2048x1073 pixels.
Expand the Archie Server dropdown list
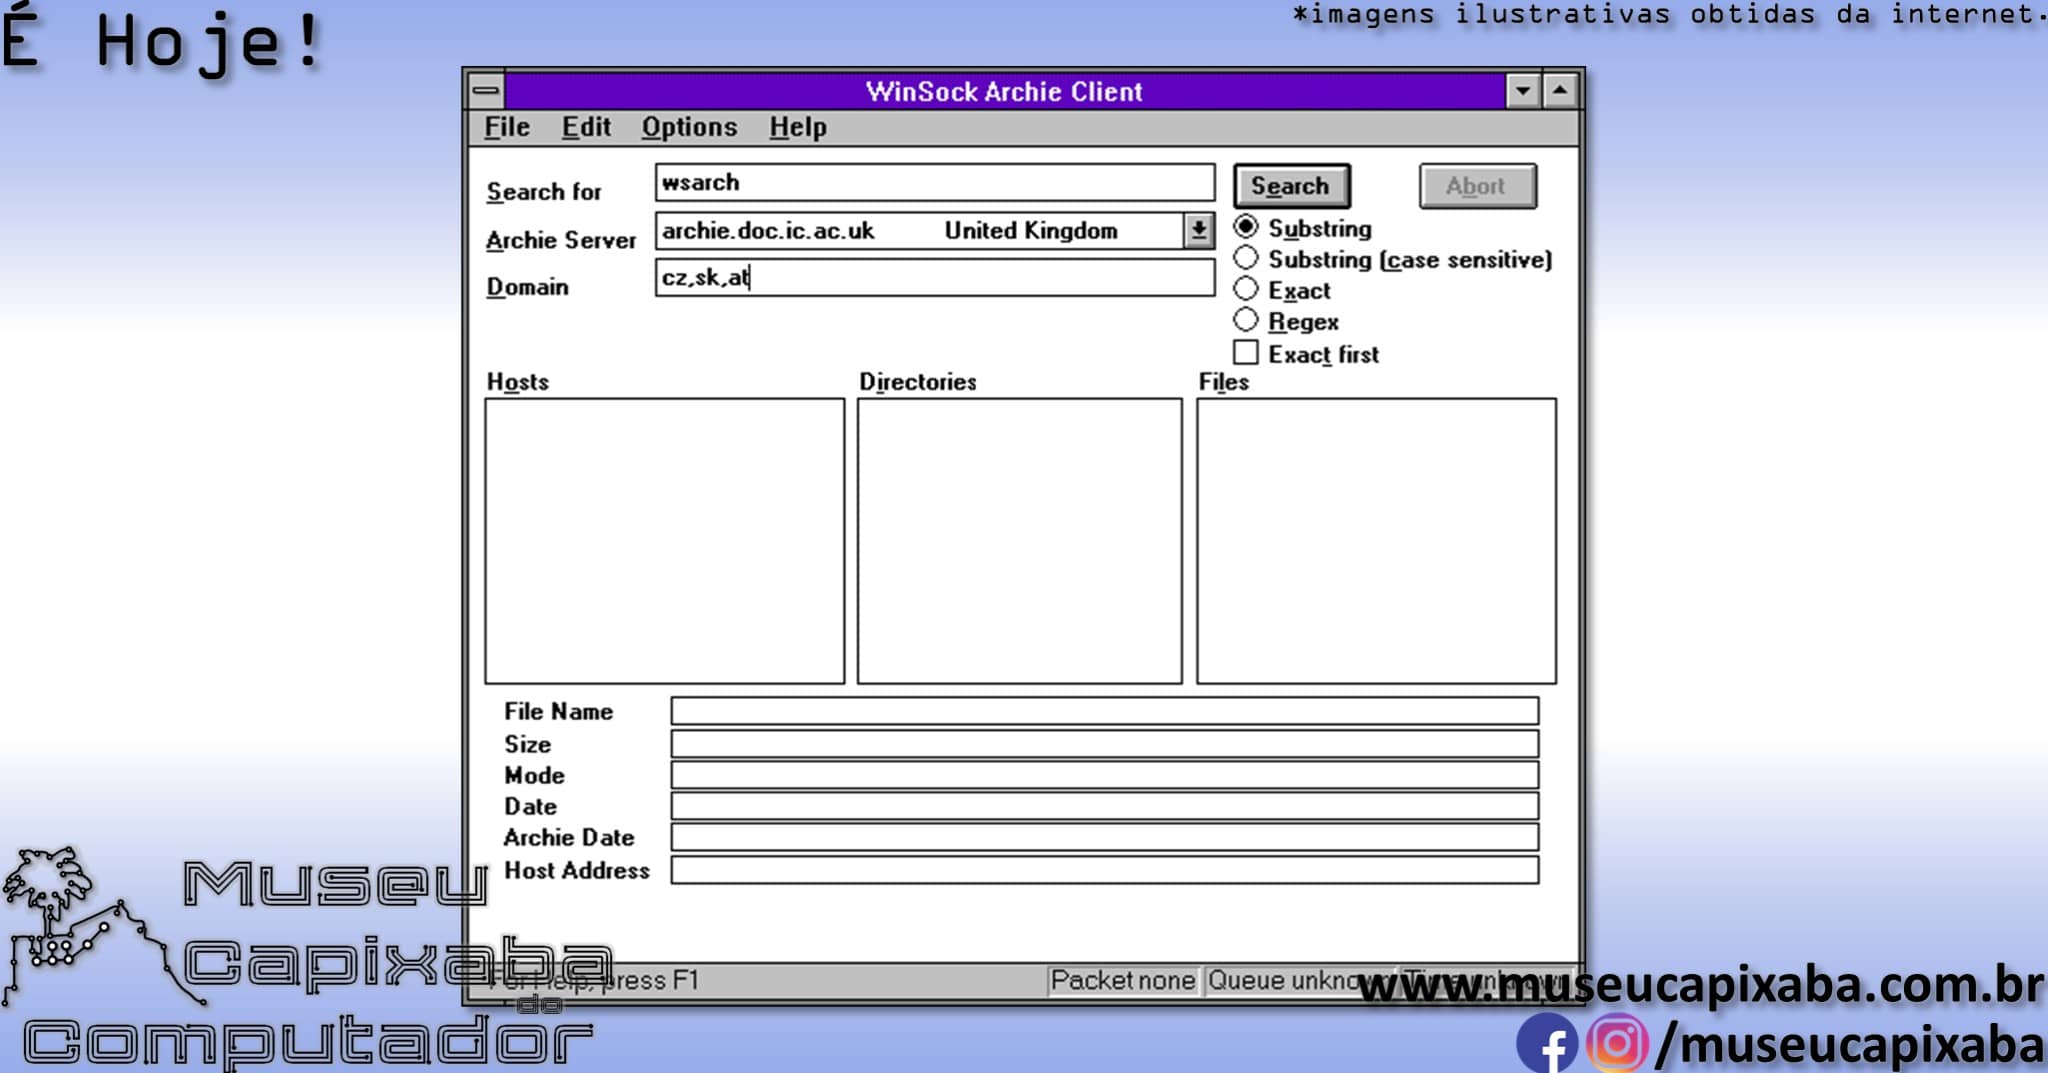[x=1198, y=231]
